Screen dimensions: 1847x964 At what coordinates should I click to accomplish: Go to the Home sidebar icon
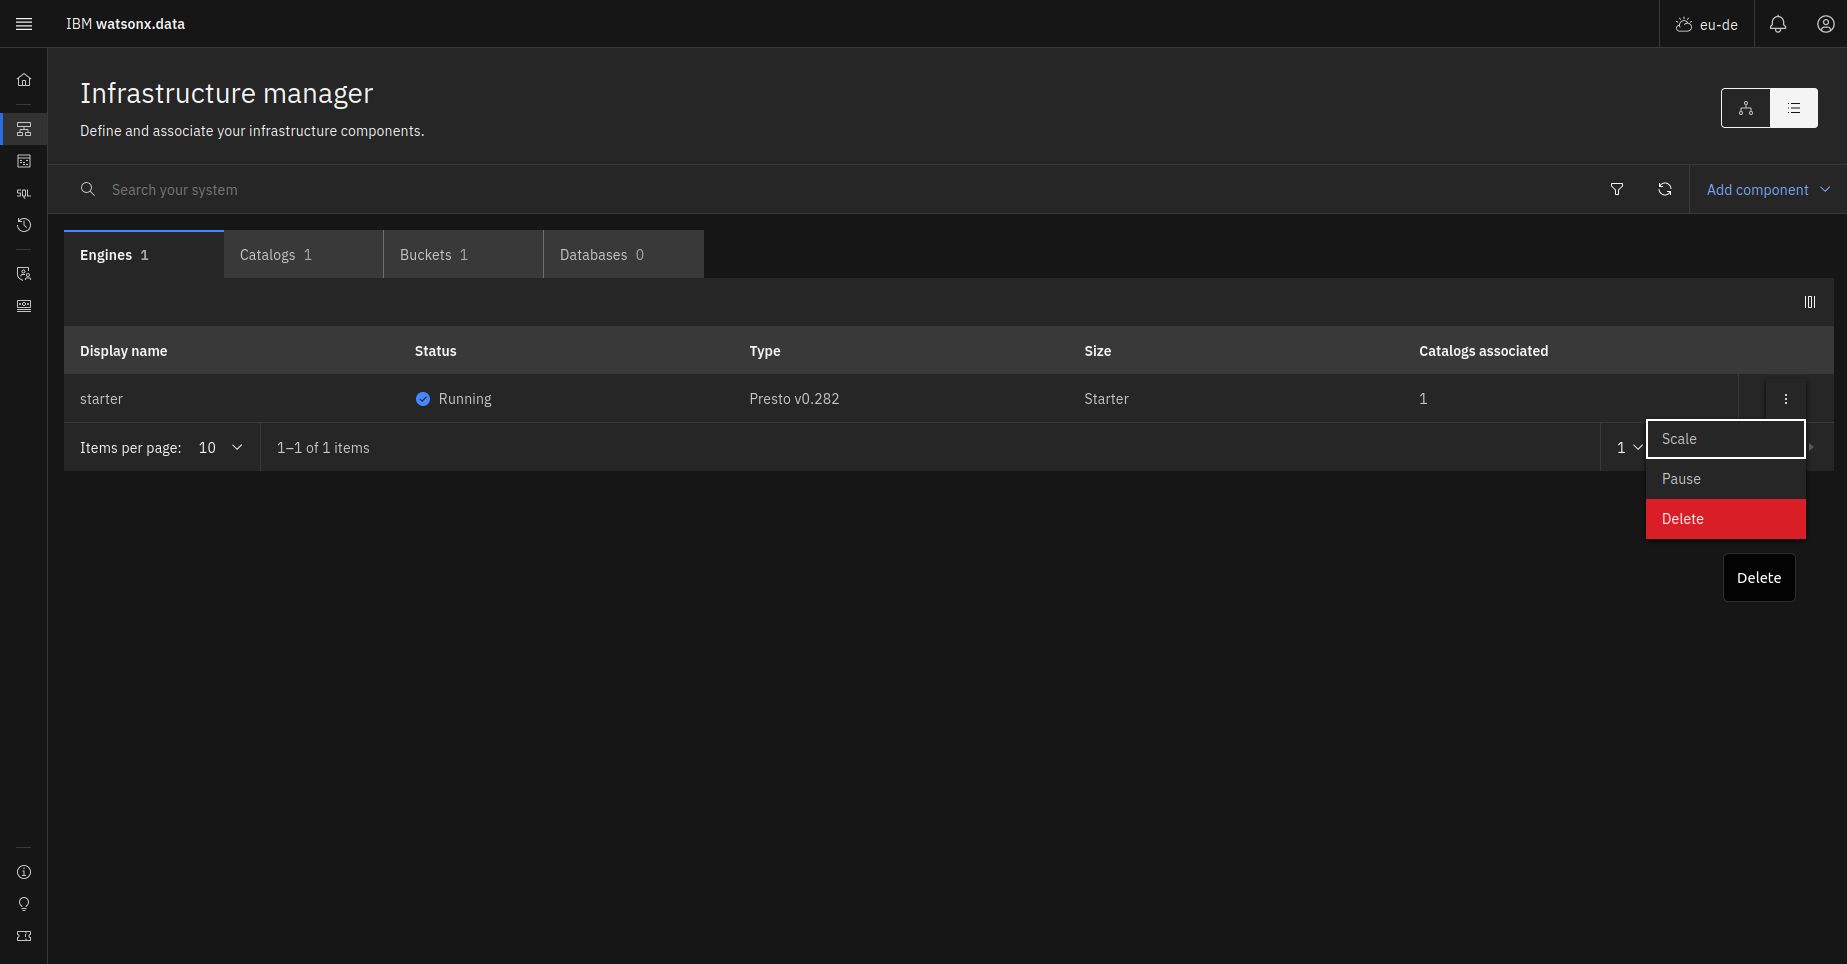(x=24, y=80)
